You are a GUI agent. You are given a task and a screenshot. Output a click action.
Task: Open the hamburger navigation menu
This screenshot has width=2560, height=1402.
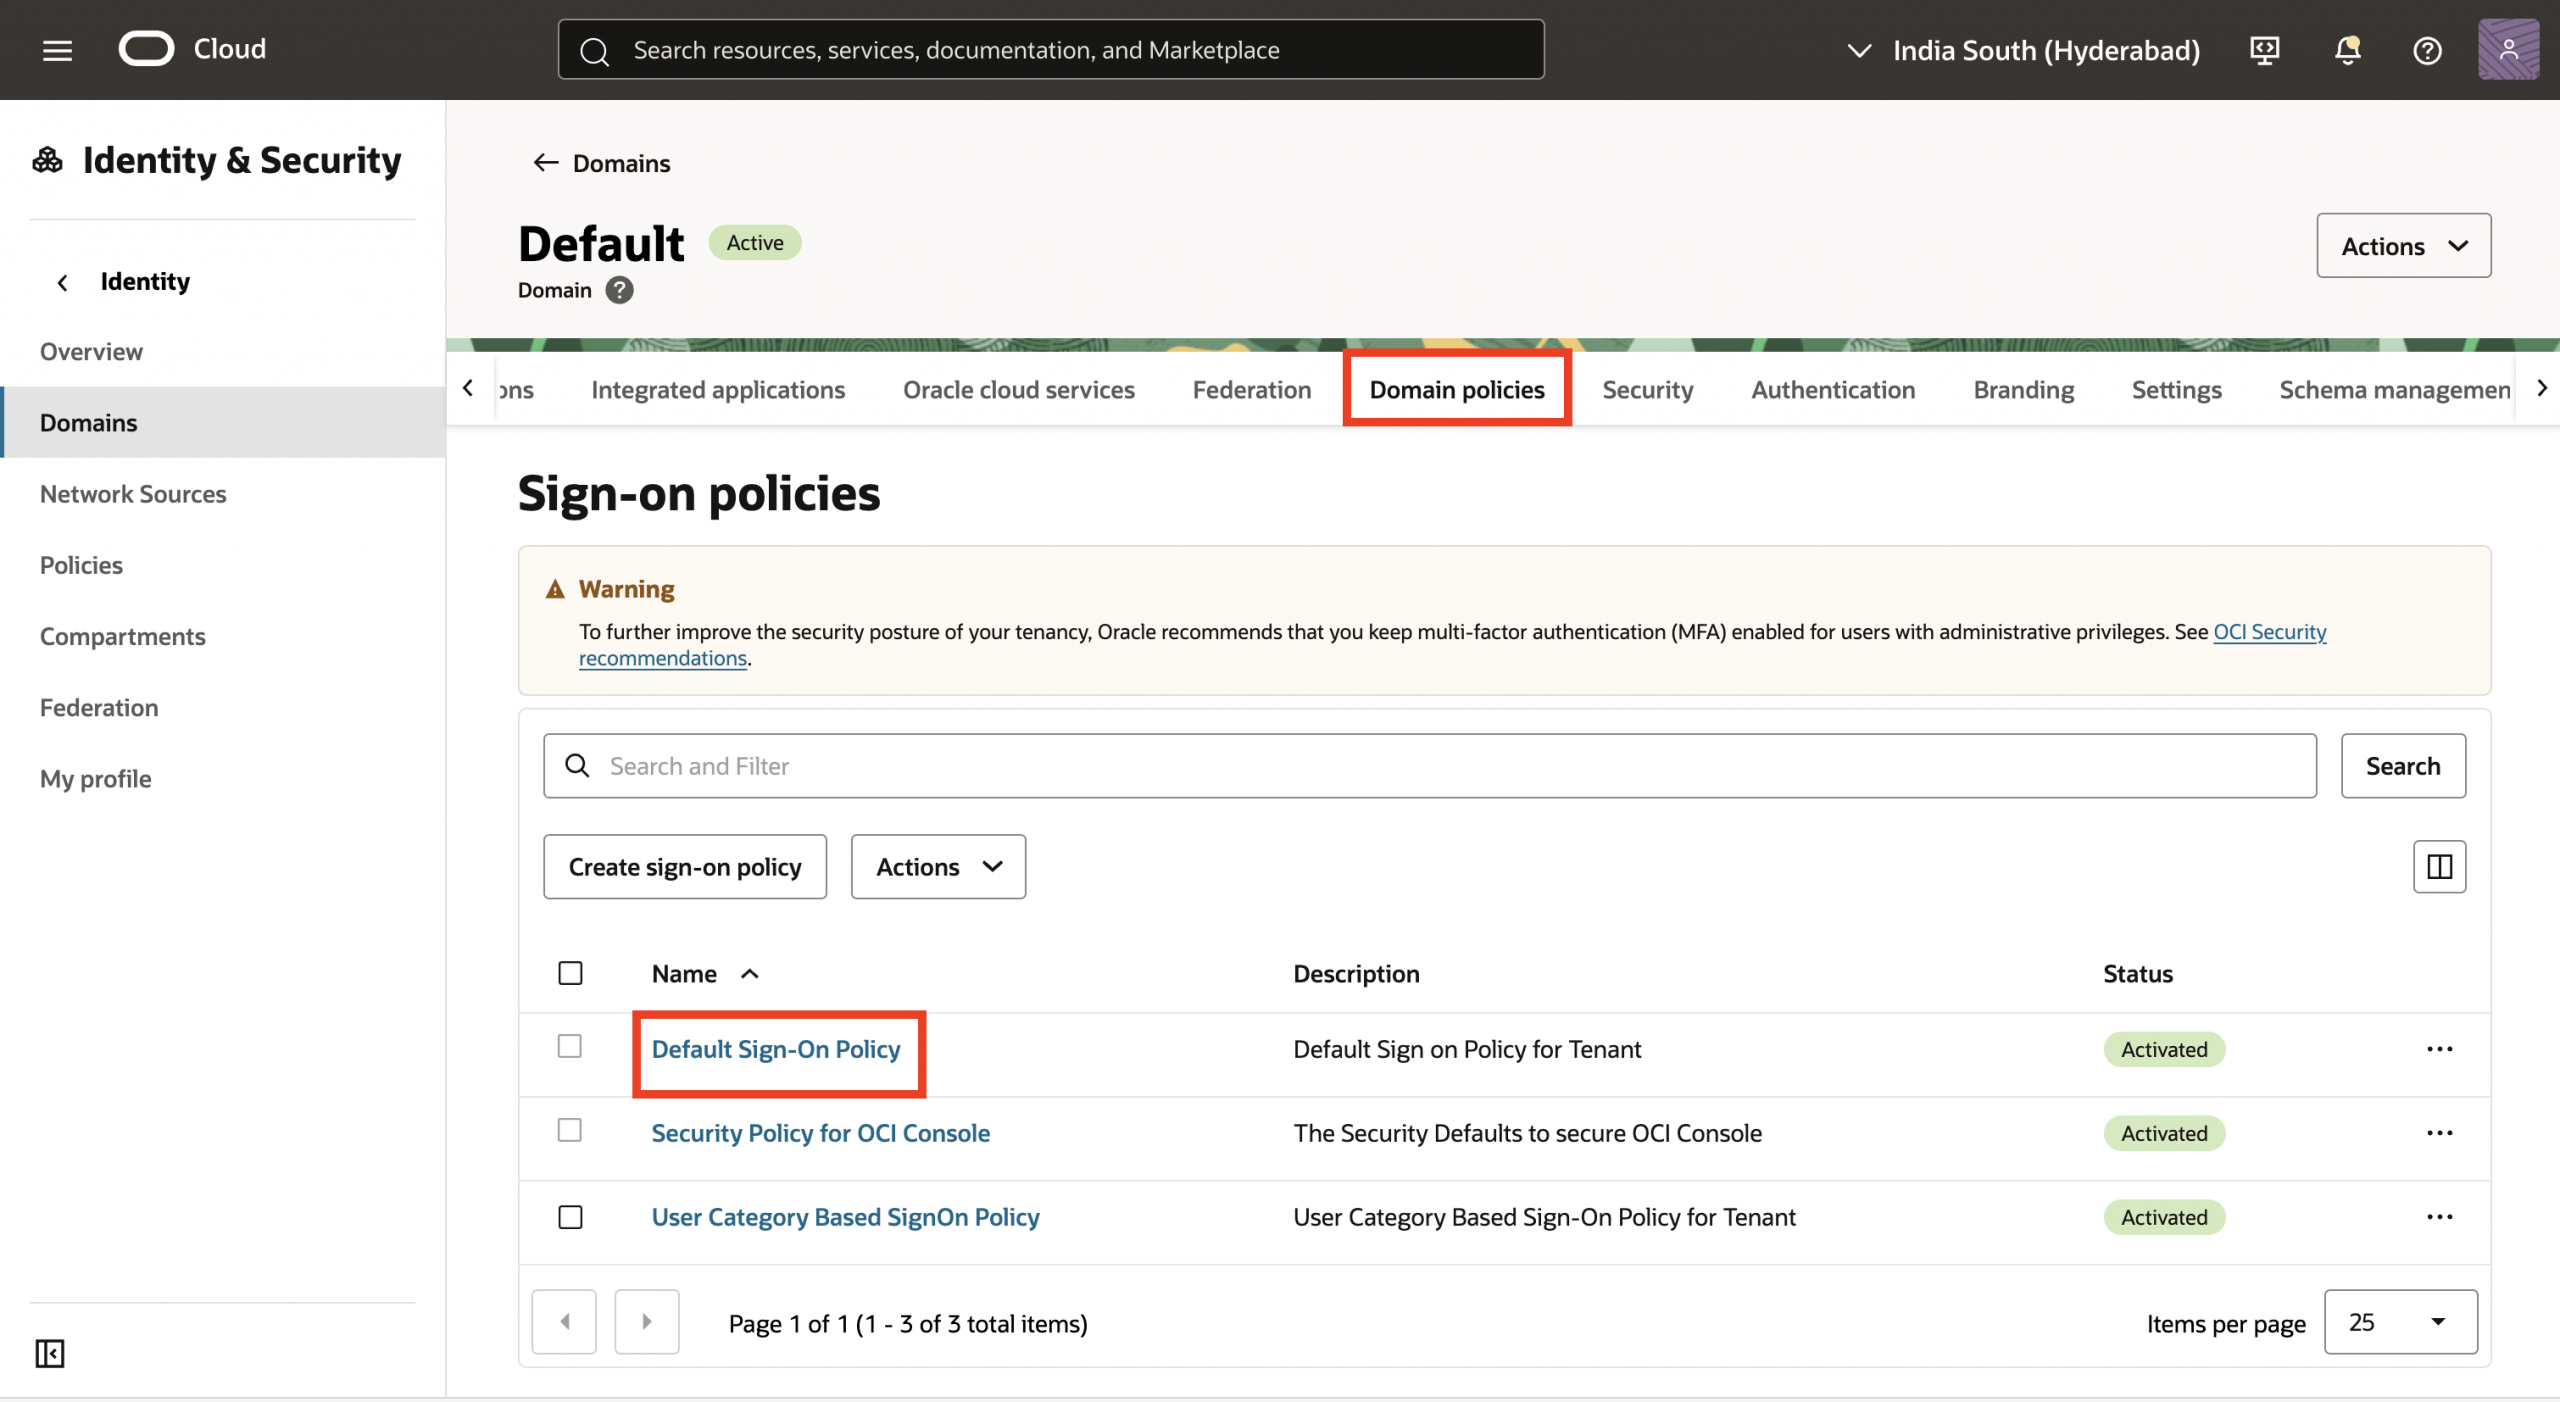point(57,50)
